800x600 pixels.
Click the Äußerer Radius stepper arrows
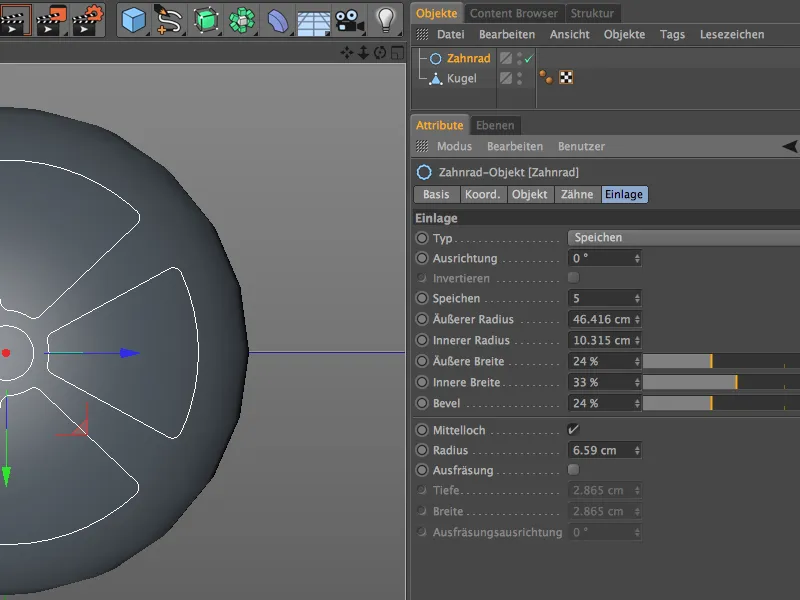pos(637,319)
